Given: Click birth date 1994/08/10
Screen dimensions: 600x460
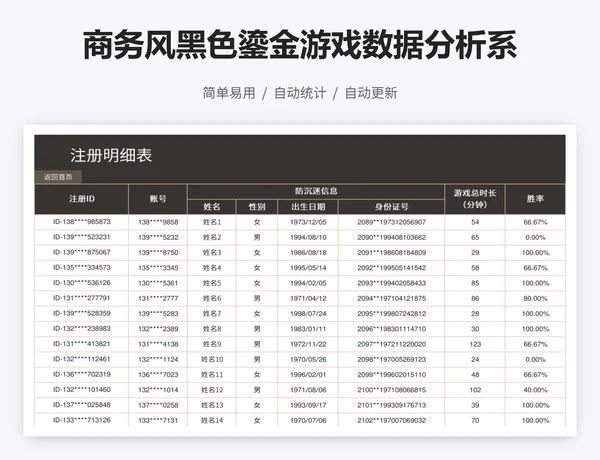Looking at the screenshot, I should pos(308,237).
